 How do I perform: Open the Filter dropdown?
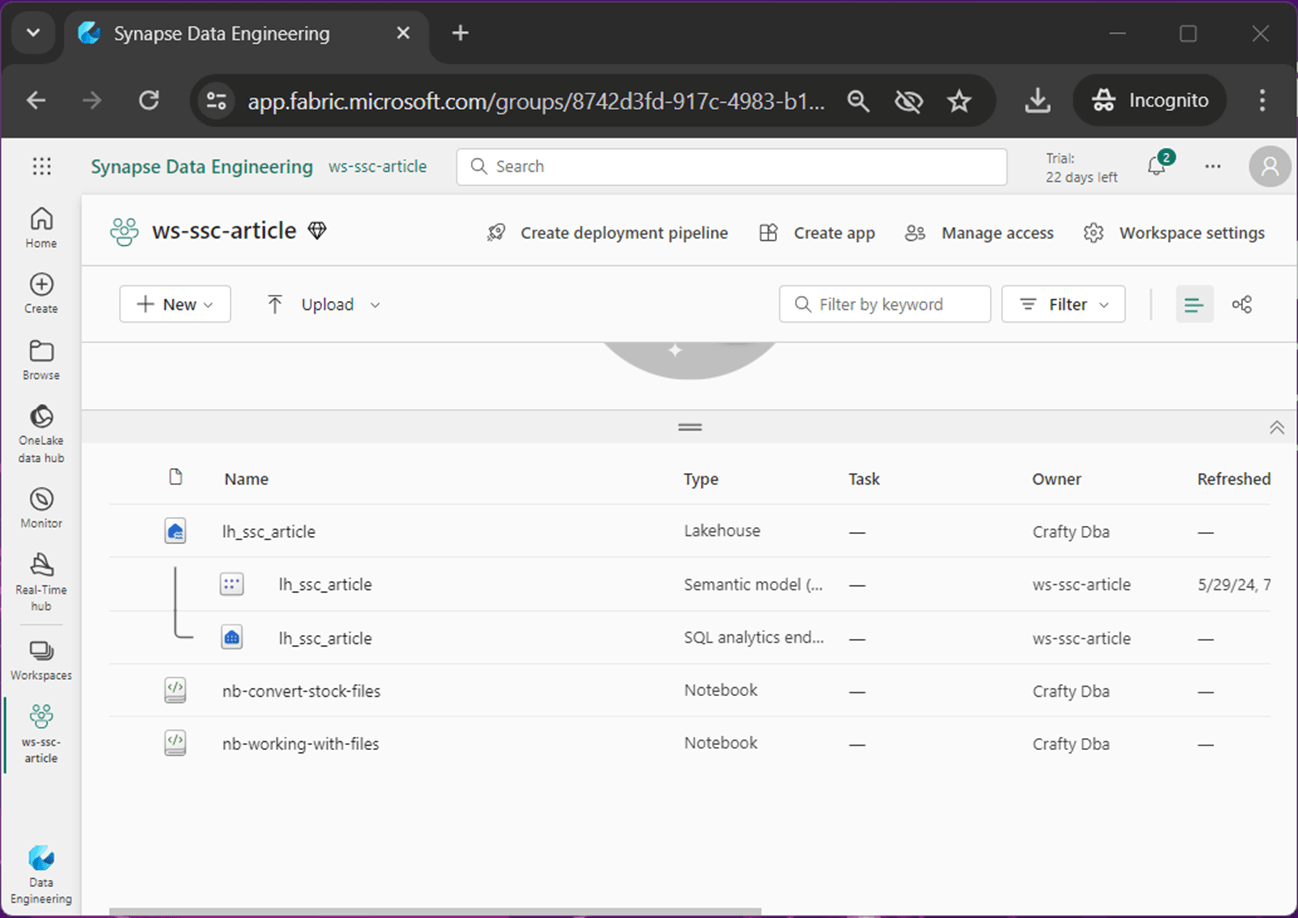coord(1063,304)
